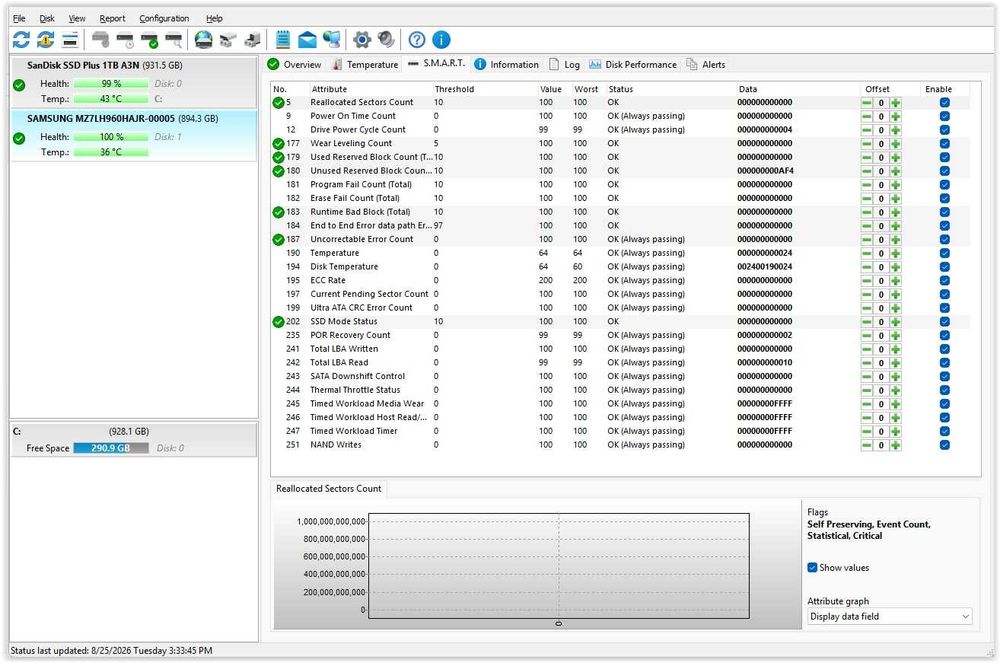Uncheck Enable for Temperature attribute 190
This screenshot has height=663, width=1000.
coord(945,253)
